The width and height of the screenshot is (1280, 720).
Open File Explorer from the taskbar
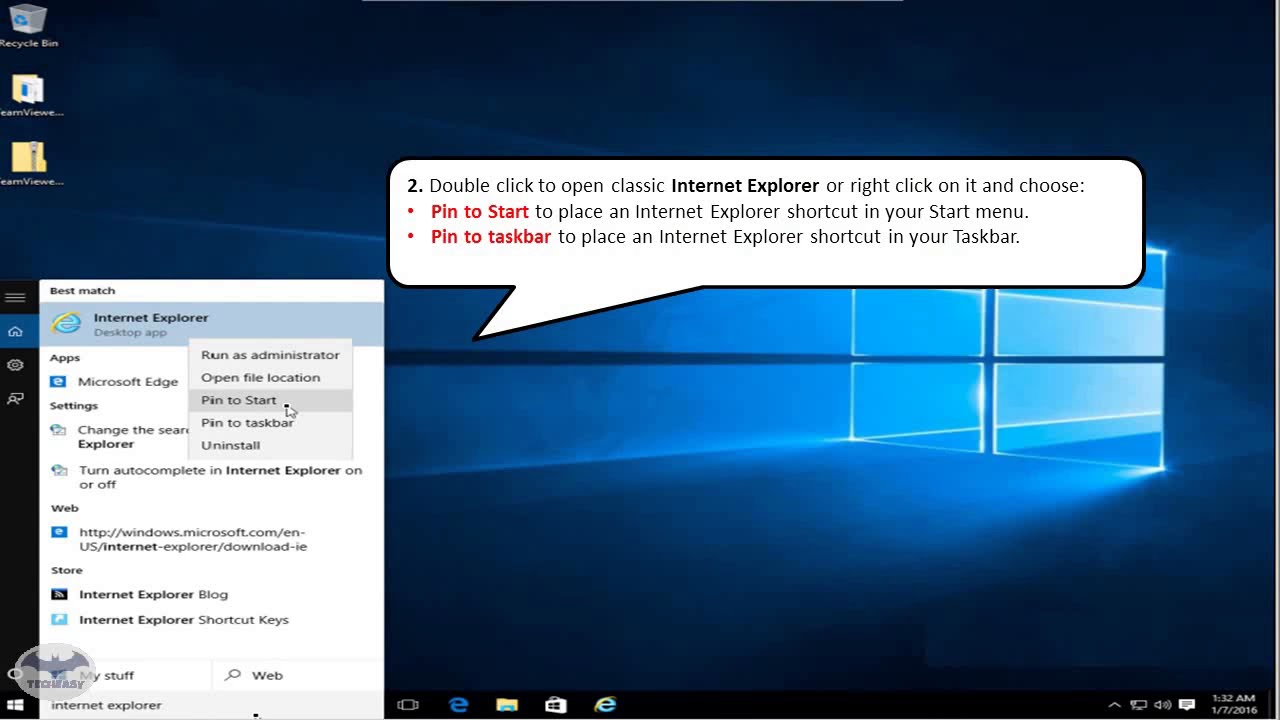coord(507,705)
